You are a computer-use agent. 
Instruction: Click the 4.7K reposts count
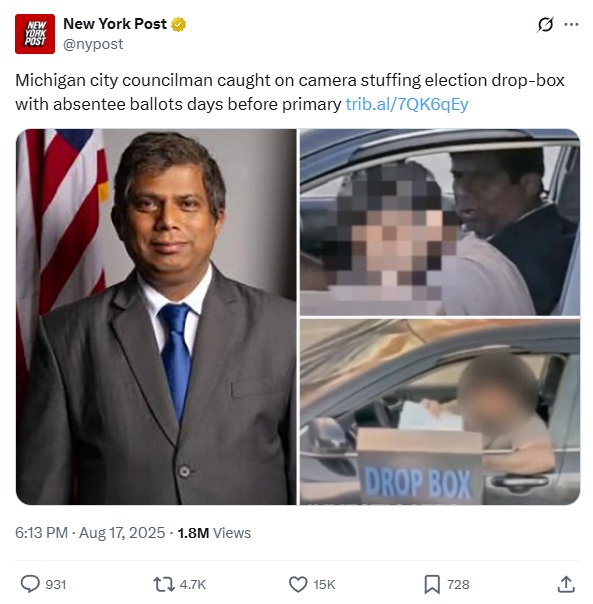tap(193, 584)
